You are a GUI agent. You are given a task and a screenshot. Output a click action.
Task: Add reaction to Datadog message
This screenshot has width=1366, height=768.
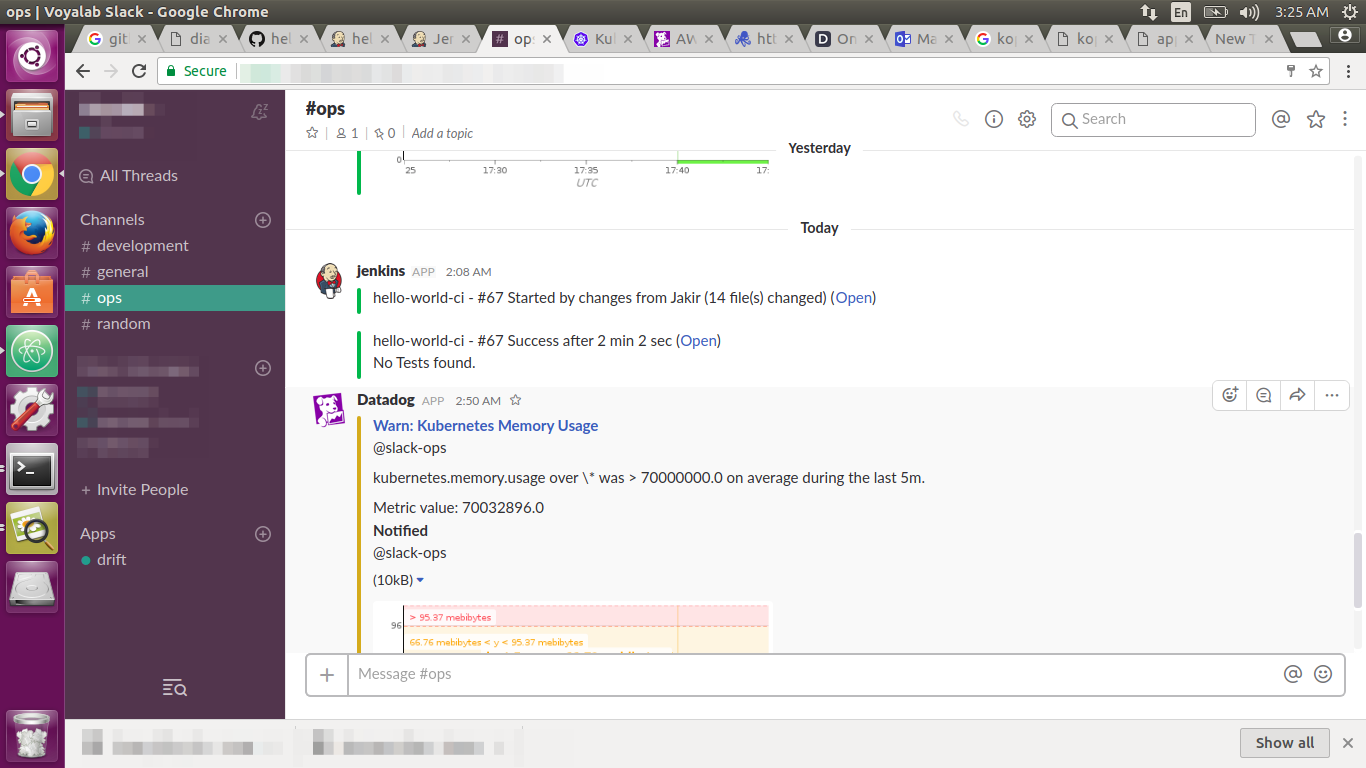(x=1230, y=395)
